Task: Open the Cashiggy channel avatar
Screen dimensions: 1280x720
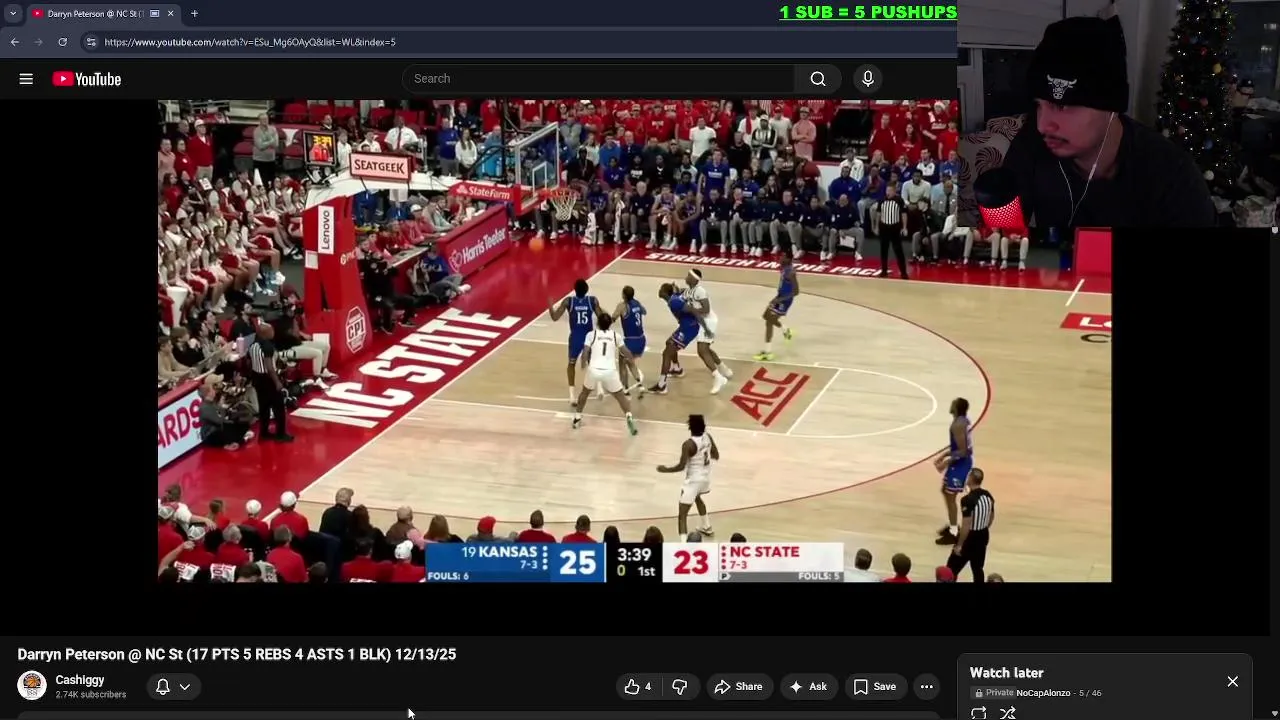Action: click(x=32, y=686)
